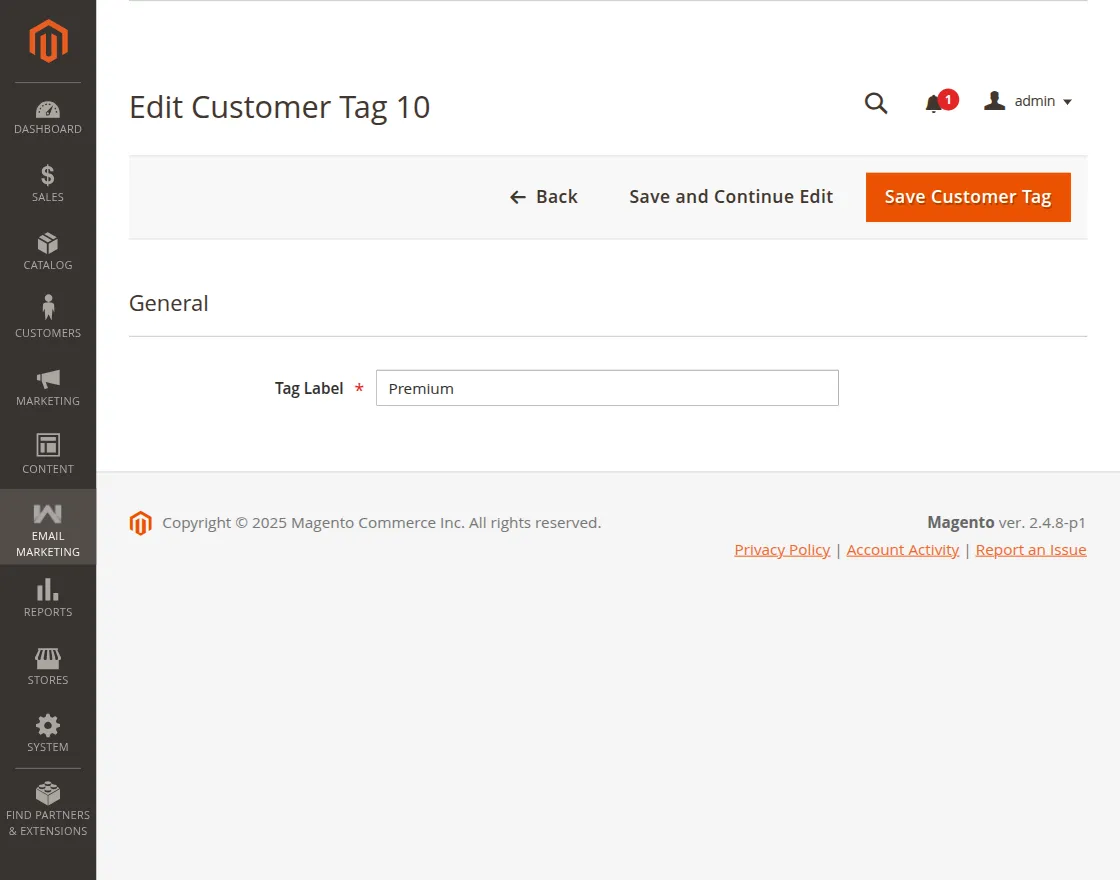1120x880 pixels.
Task: Go back using the Back button
Action: 544,197
